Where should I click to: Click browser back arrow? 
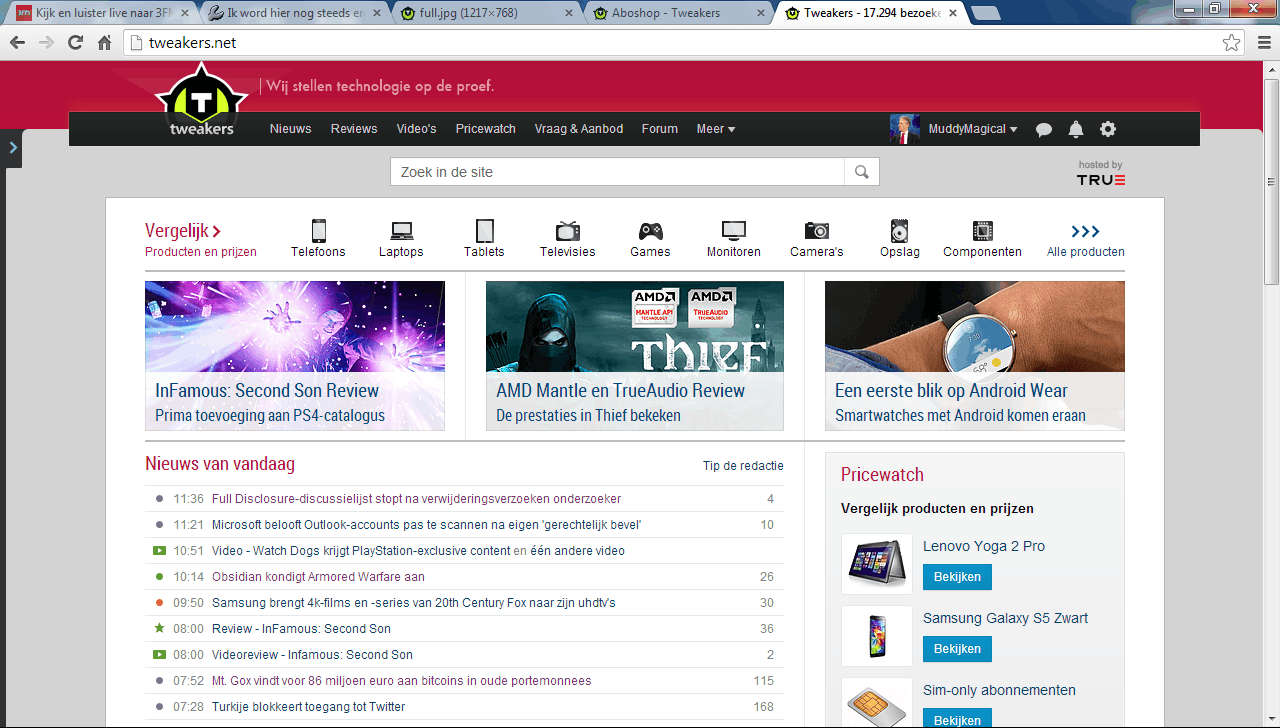click(17, 43)
